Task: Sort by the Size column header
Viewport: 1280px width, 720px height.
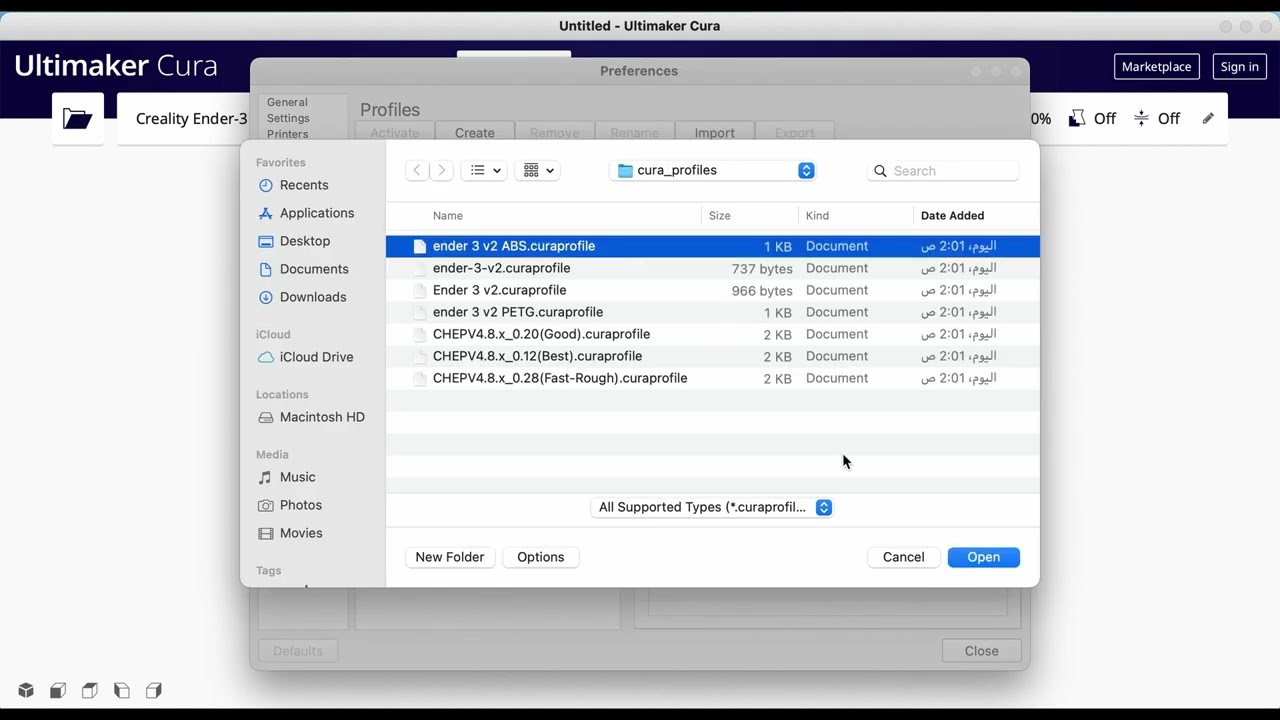Action: coord(719,215)
